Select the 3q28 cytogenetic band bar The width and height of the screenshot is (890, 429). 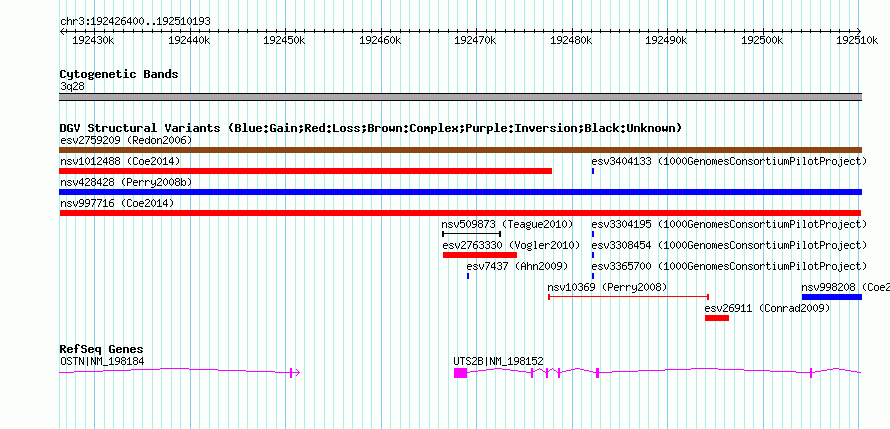460,97
